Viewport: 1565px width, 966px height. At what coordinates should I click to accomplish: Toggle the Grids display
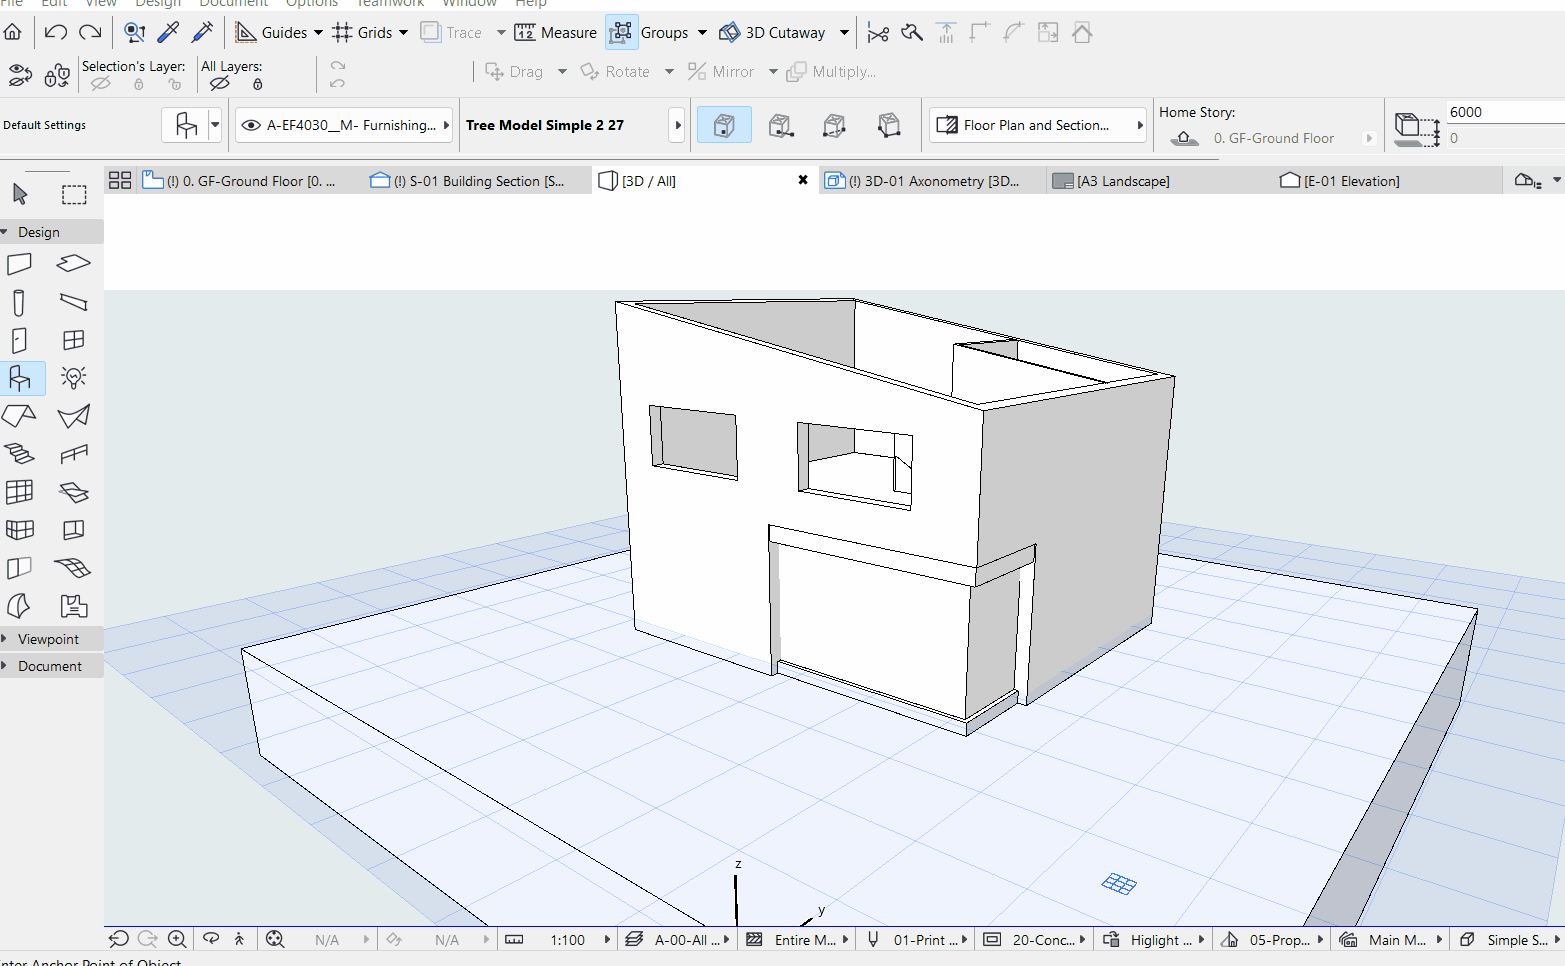362,33
